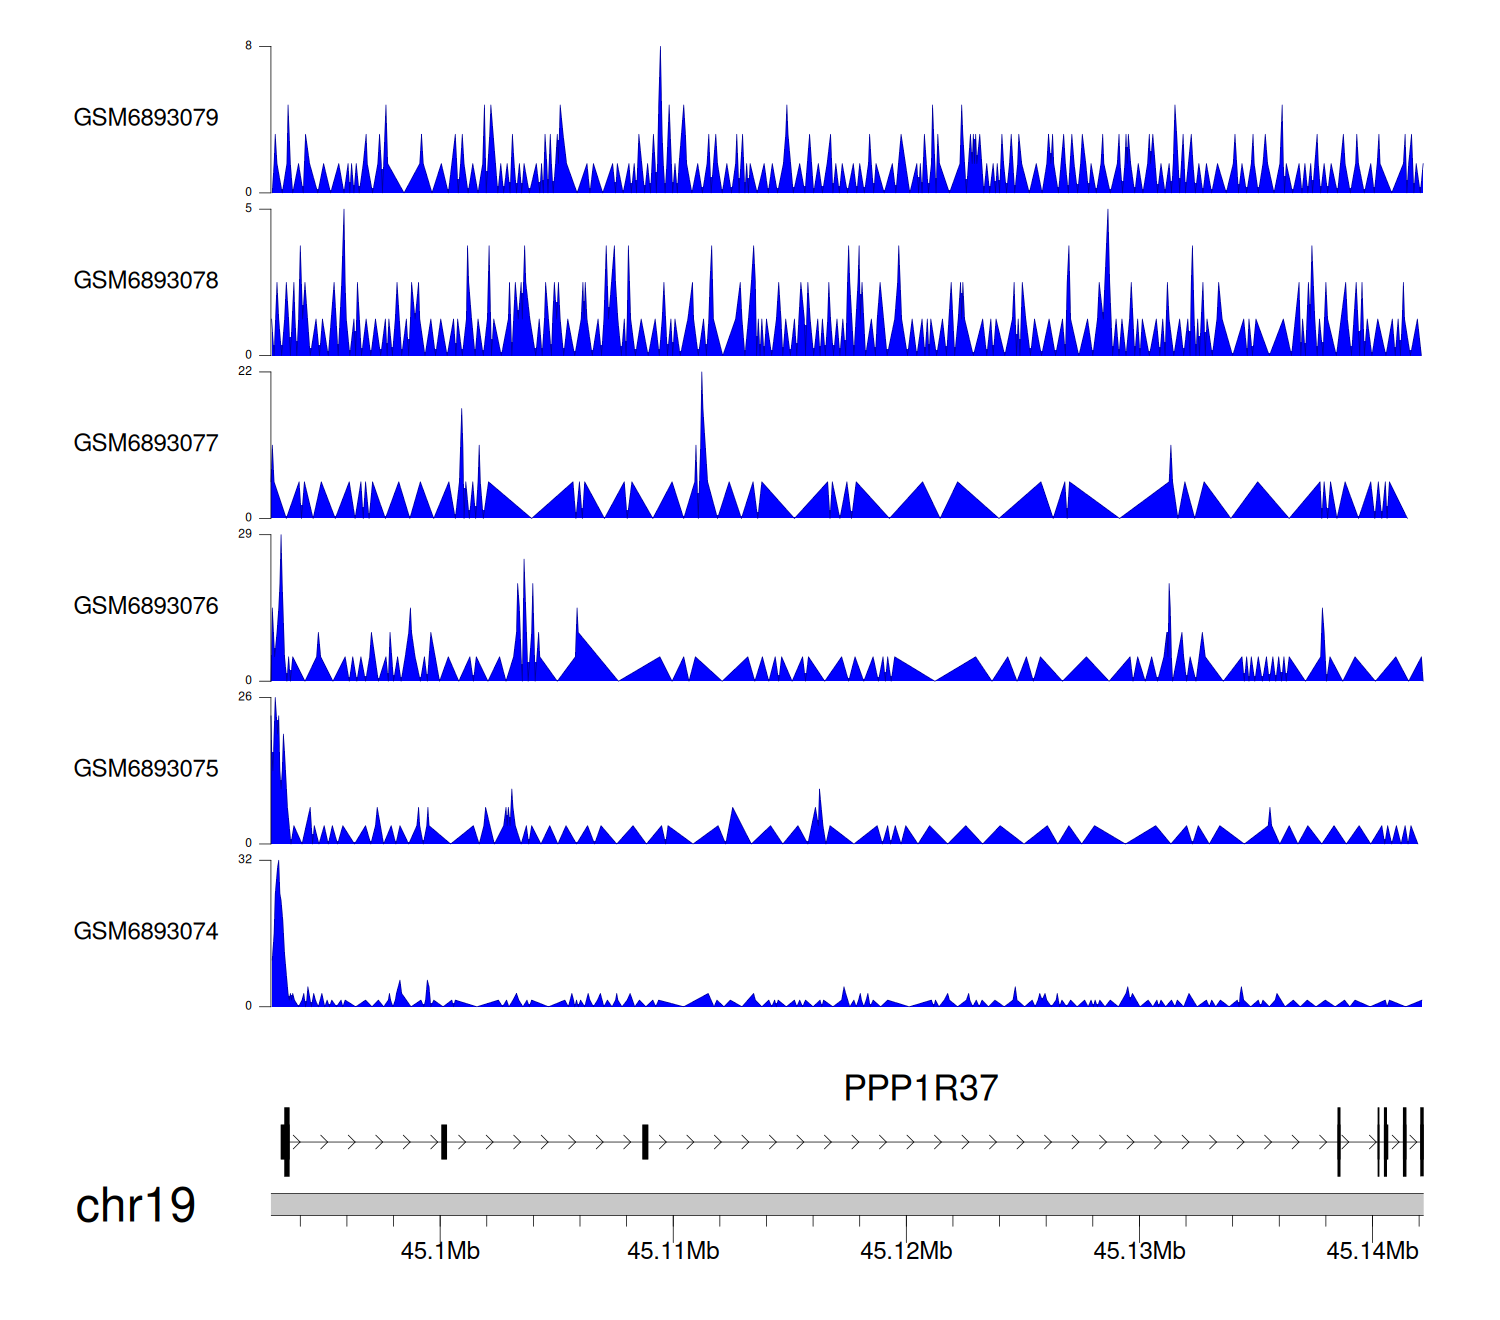This screenshot has height=1320, width=1500.
Task: Select the 45.11Mb position label
Action: 673,1251
